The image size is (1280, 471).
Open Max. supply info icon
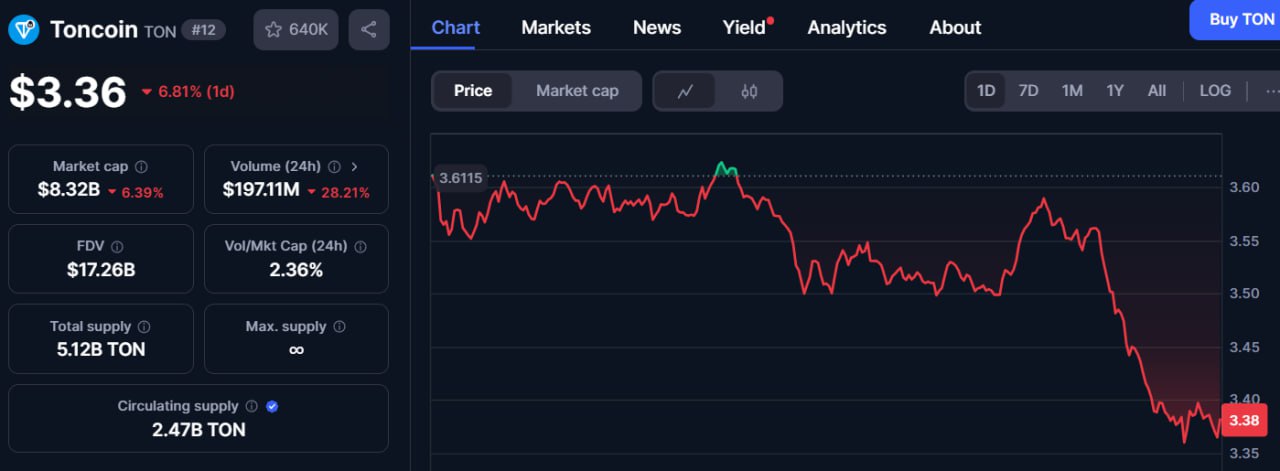[x=340, y=327]
